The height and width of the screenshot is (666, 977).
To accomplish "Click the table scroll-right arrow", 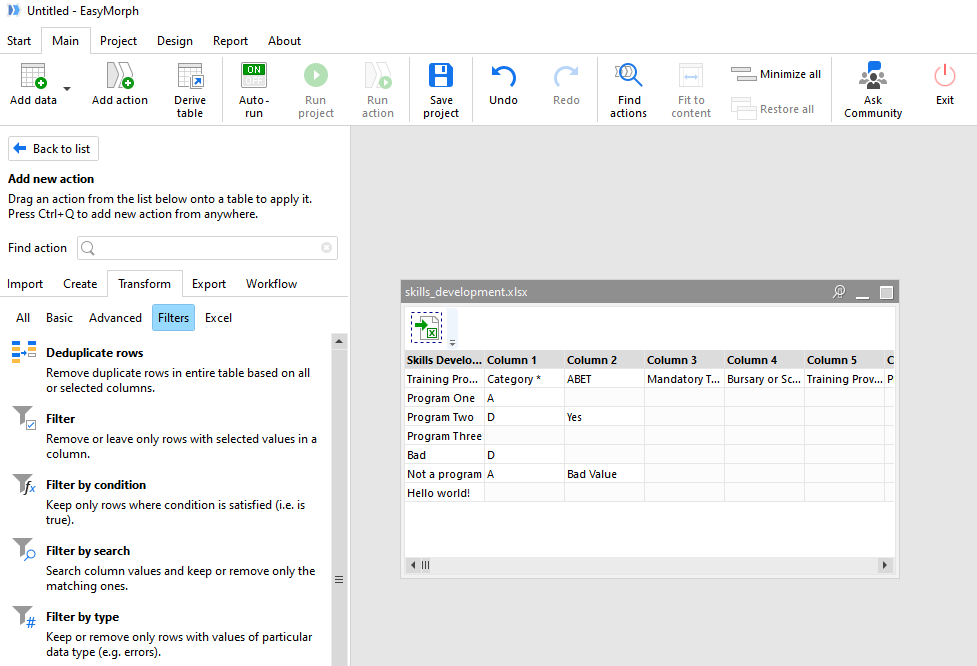I will pyautogui.click(x=884, y=565).
